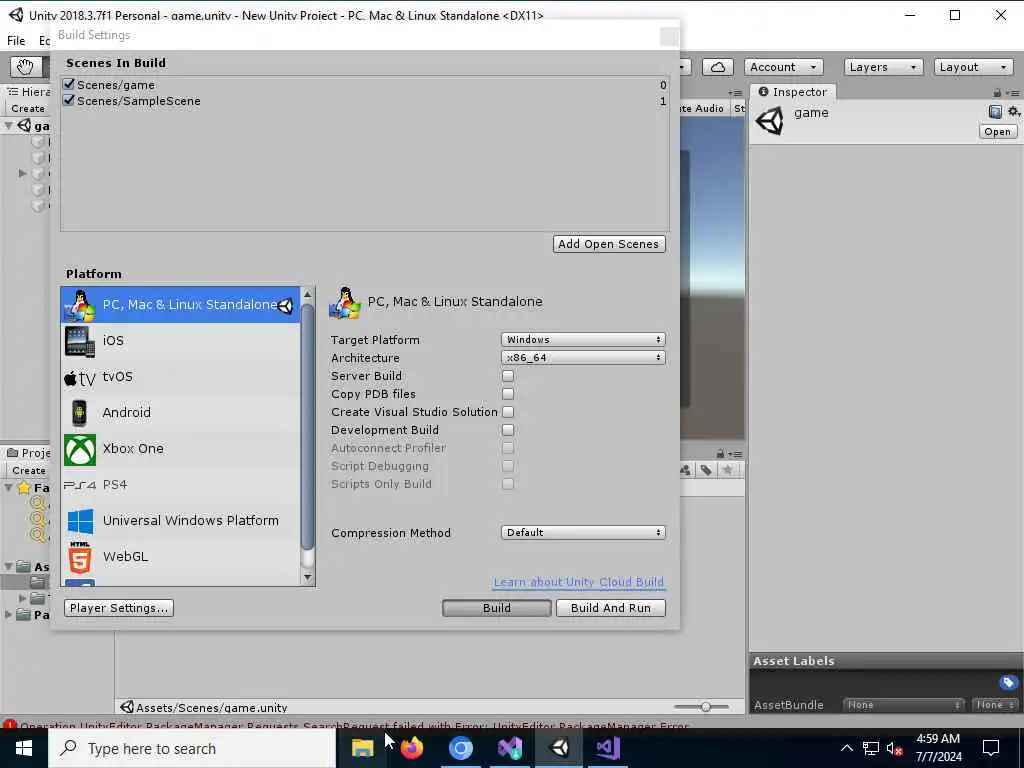Open the Layout dropdown
This screenshot has width=1024, height=768.
coord(973,67)
